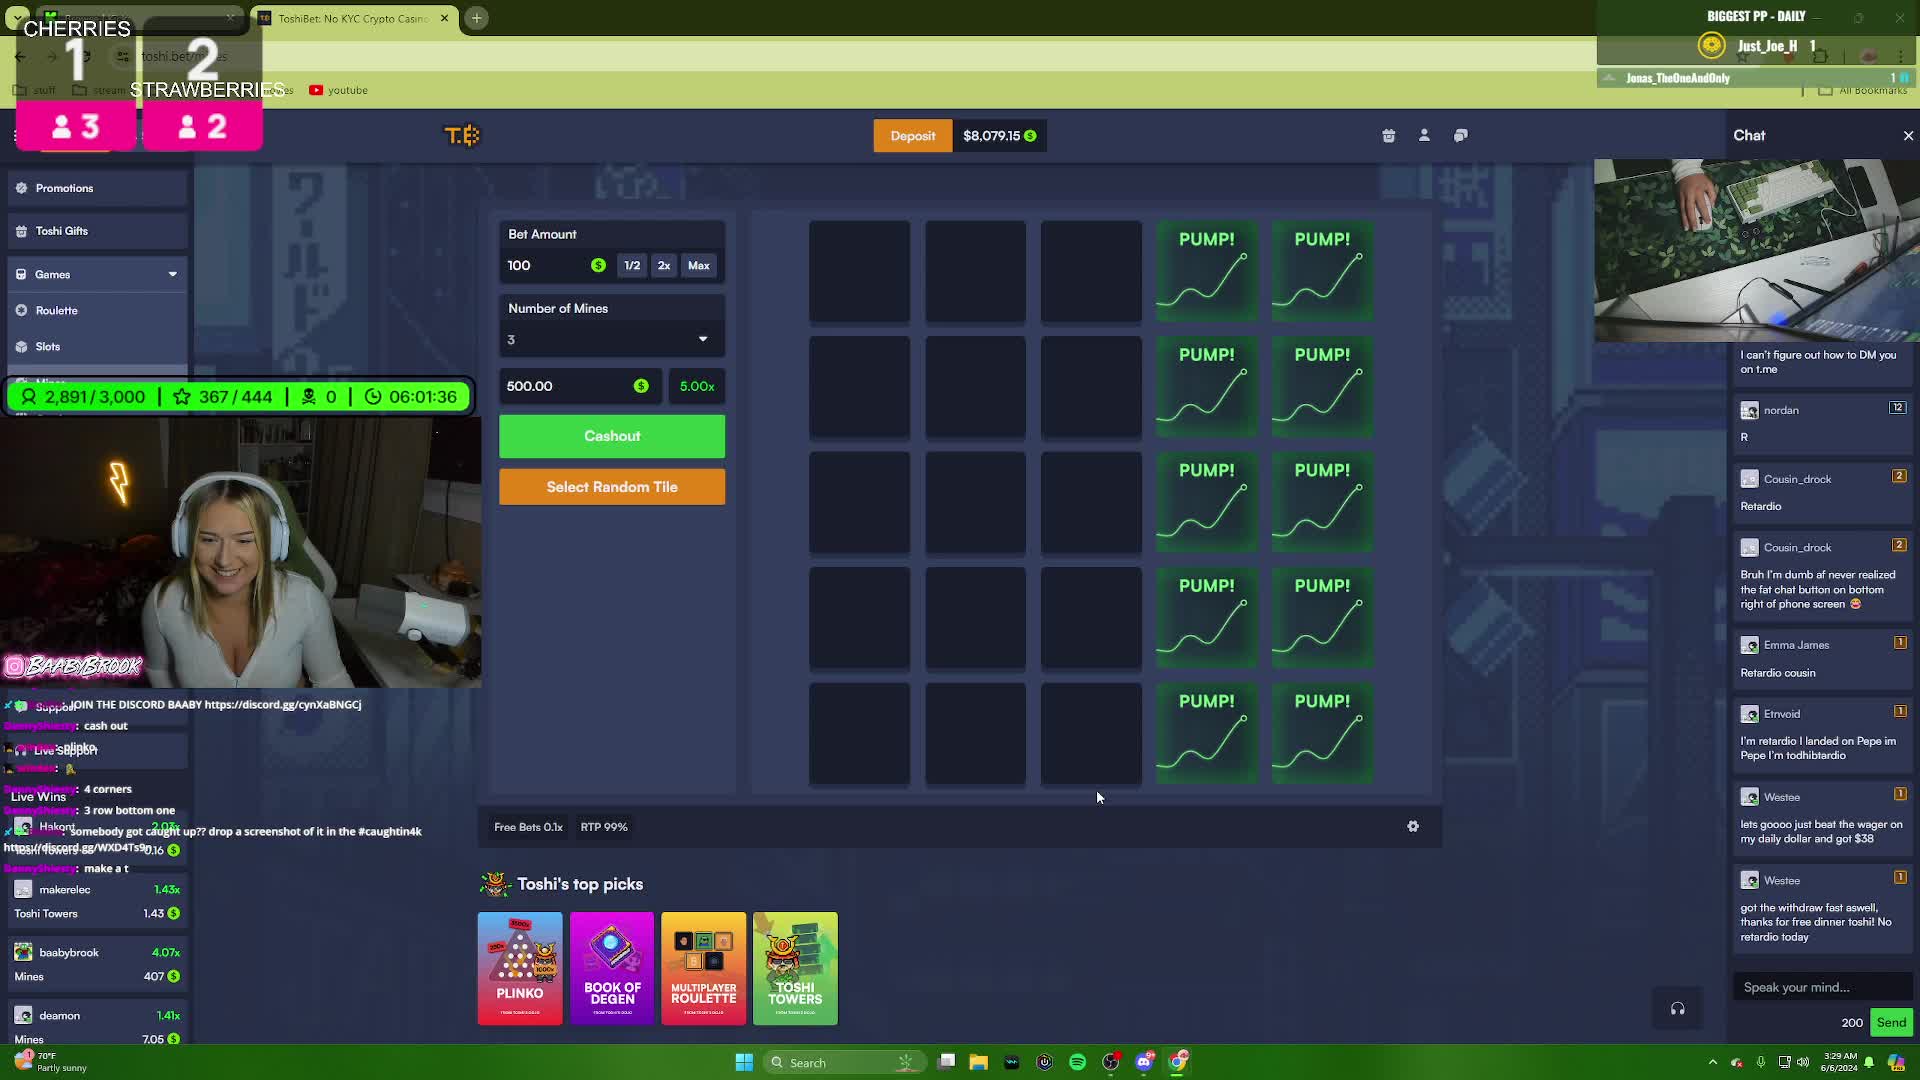1920x1080 pixels.
Task: Open Toshi Gifts in the sidebar
Action: (x=97, y=231)
